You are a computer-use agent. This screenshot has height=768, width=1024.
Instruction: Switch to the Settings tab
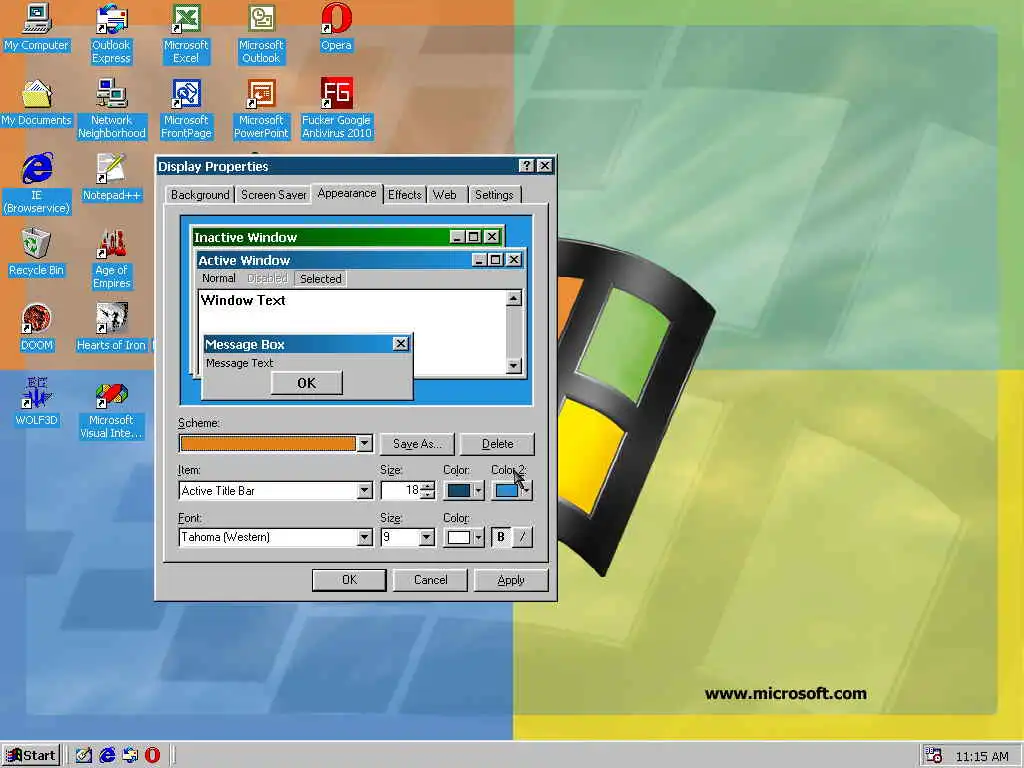coord(494,195)
